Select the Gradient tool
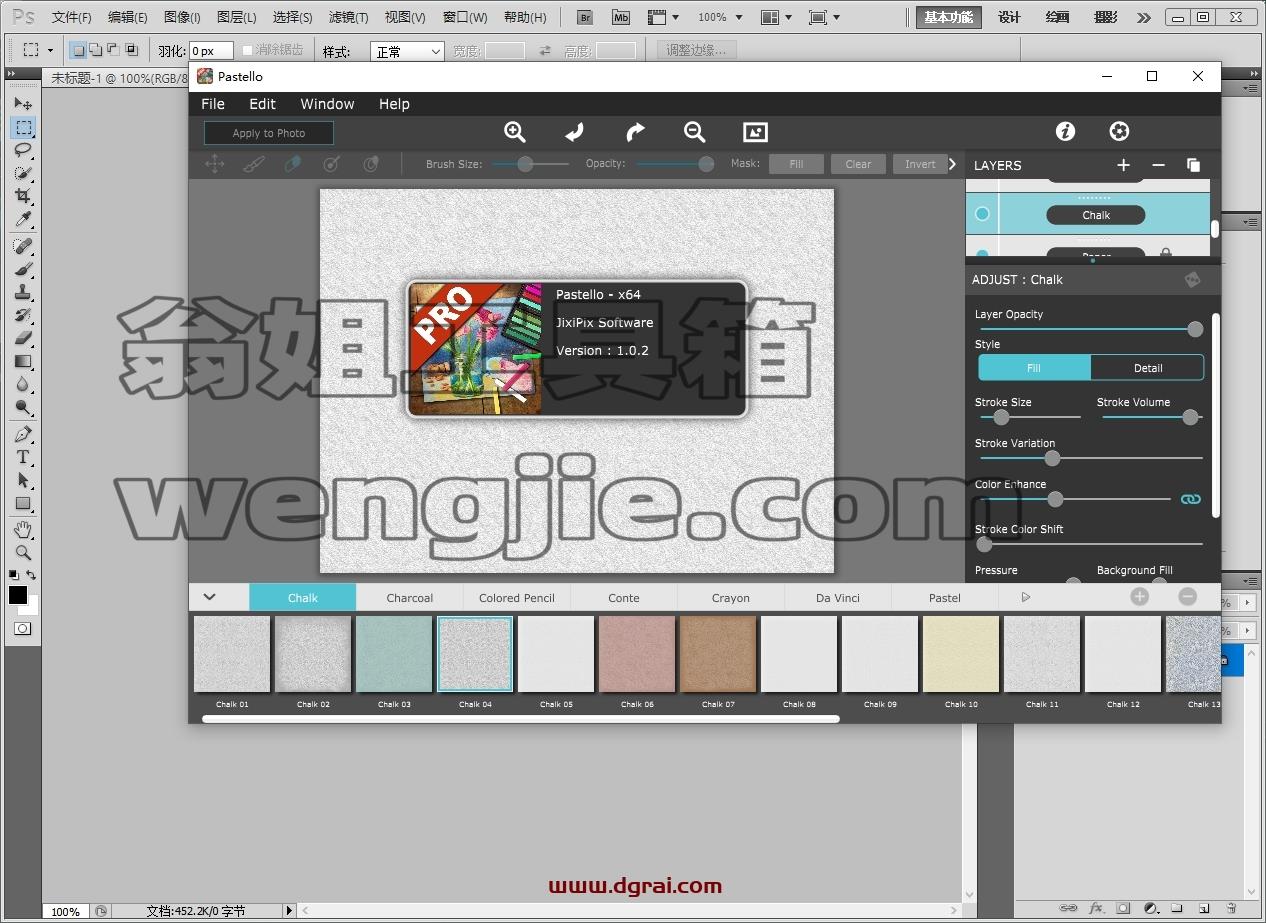 [22, 361]
